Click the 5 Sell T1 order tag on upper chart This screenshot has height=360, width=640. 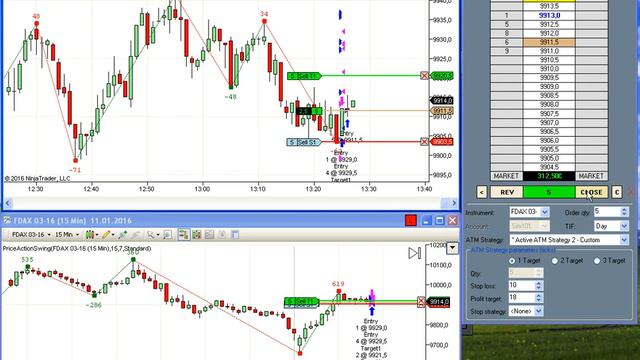304,76
